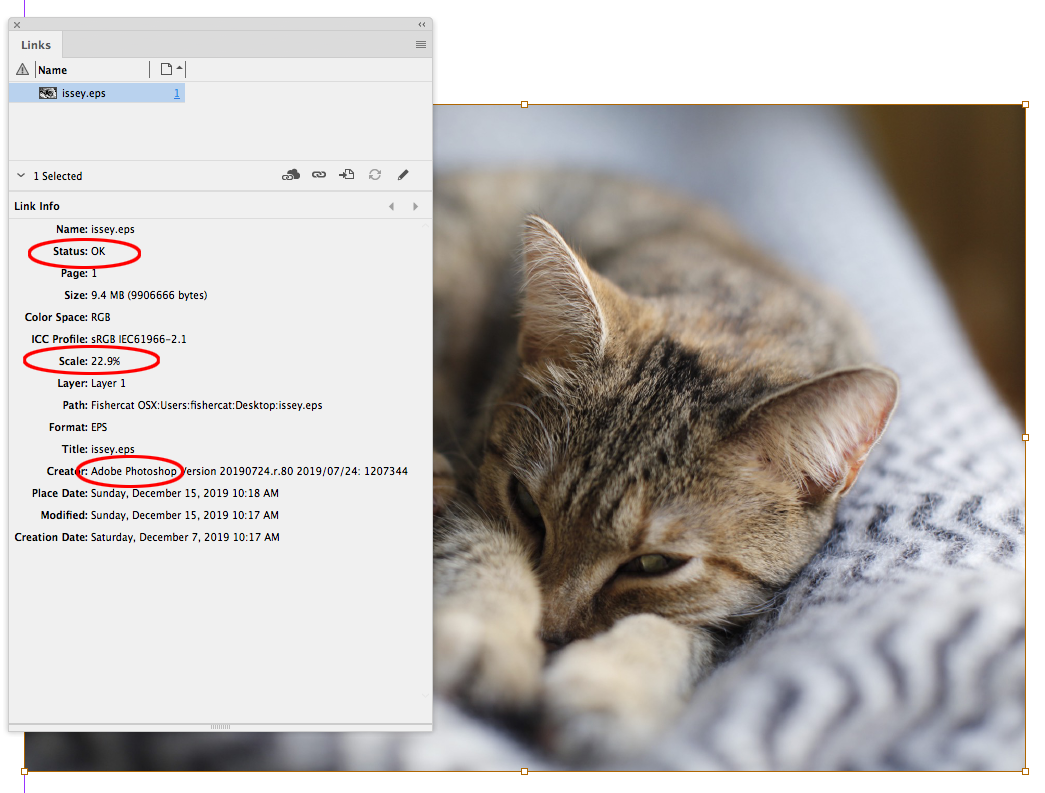
Task: Click the "Layer: Layer 1" row
Action: pos(91,383)
